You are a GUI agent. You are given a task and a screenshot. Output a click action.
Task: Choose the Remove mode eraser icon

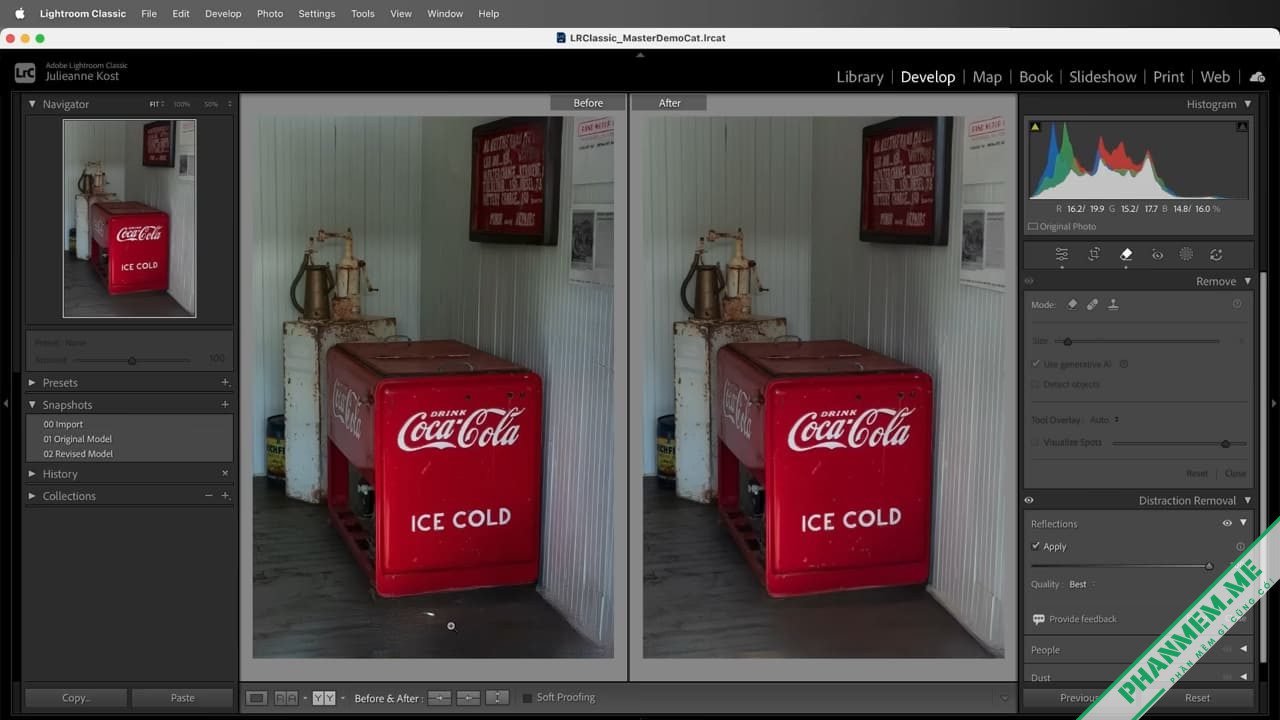(1072, 304)
